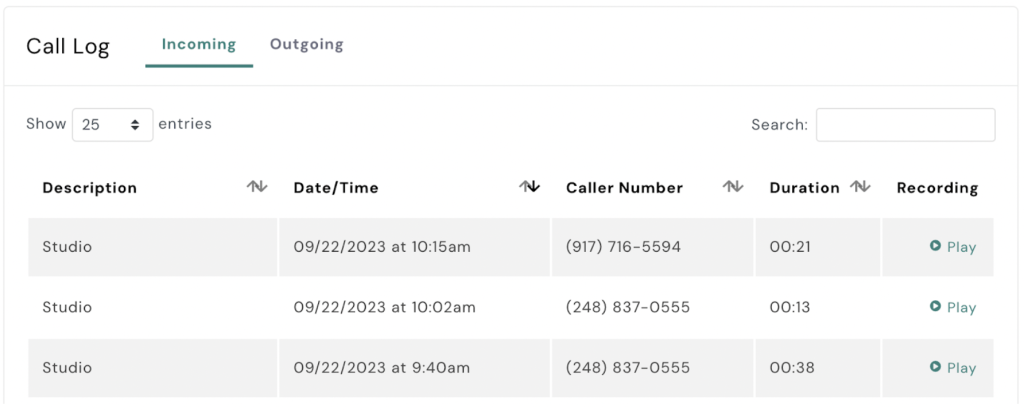Click the Studio description in first row
The width and height of the screenshot is (1024, 413).
67,247
